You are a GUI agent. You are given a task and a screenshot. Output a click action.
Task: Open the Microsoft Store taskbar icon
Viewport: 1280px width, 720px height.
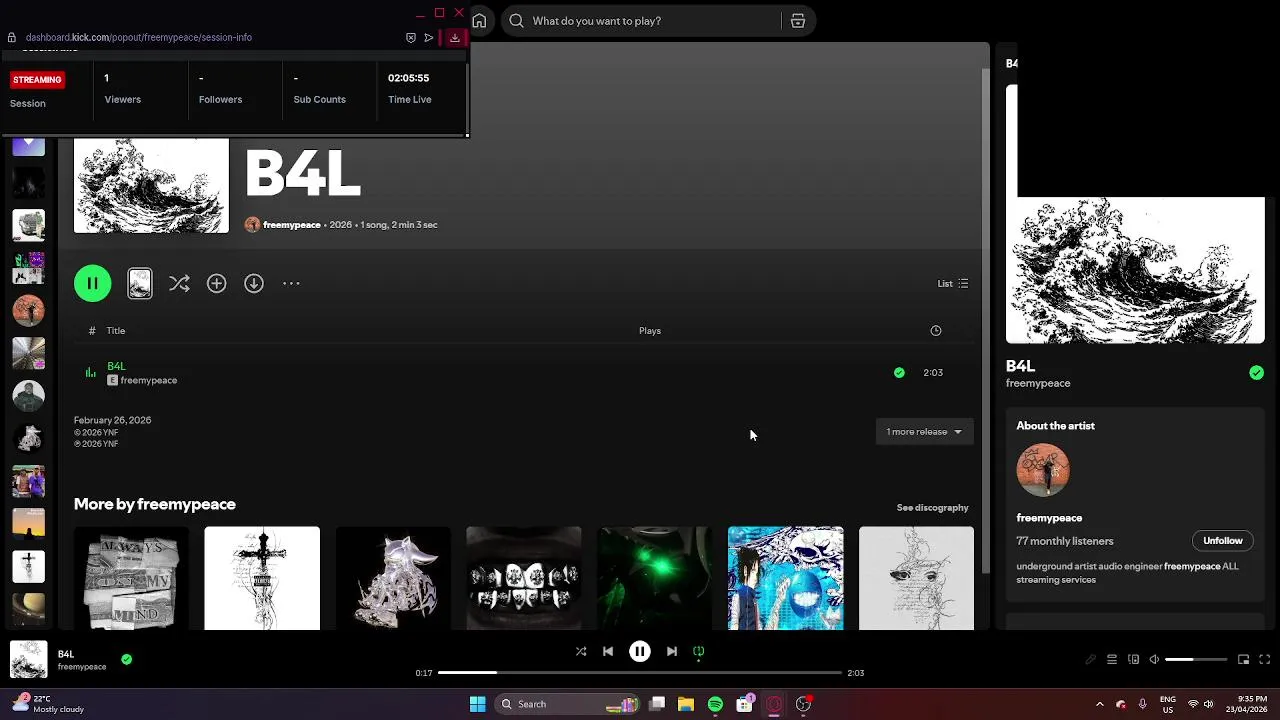745,705
